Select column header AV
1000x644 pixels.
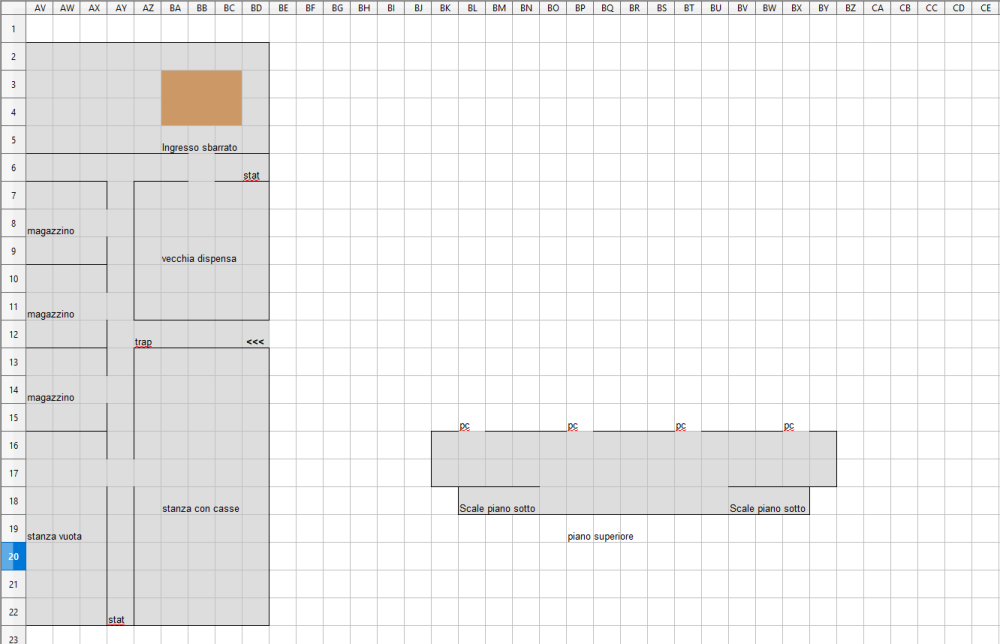39,8
